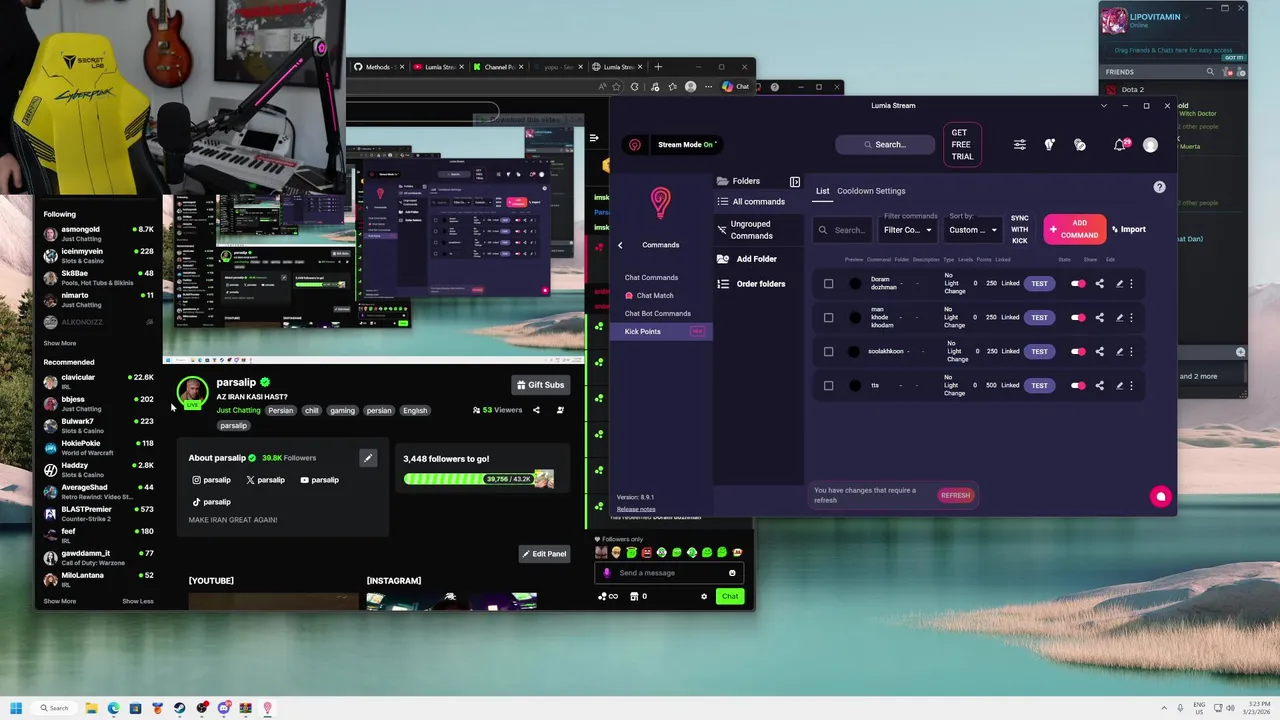Open more options for Doram dozhman
1280x720 pixels.
[1131, 284]
